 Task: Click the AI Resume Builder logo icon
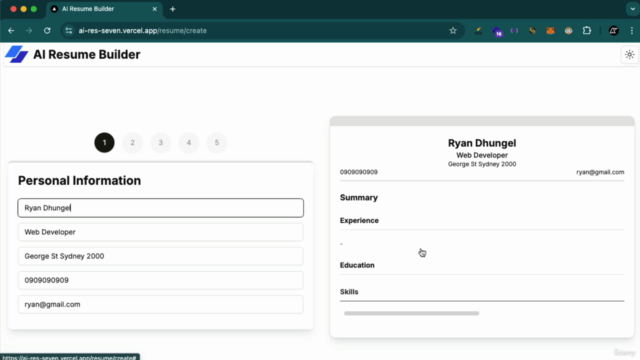(x=16, y=54)
